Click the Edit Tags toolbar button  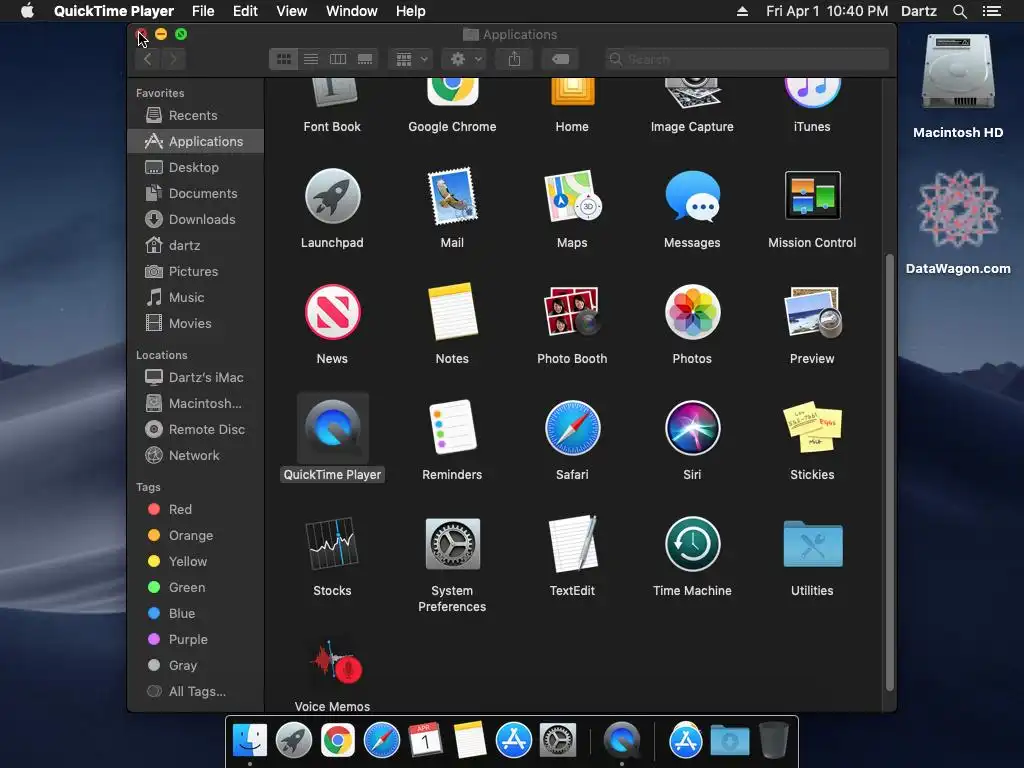coord(560,59)
